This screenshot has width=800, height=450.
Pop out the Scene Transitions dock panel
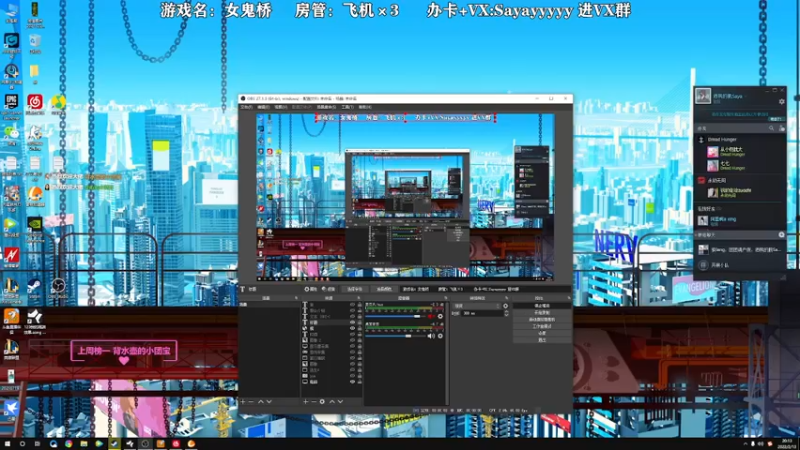click(507, 298)
